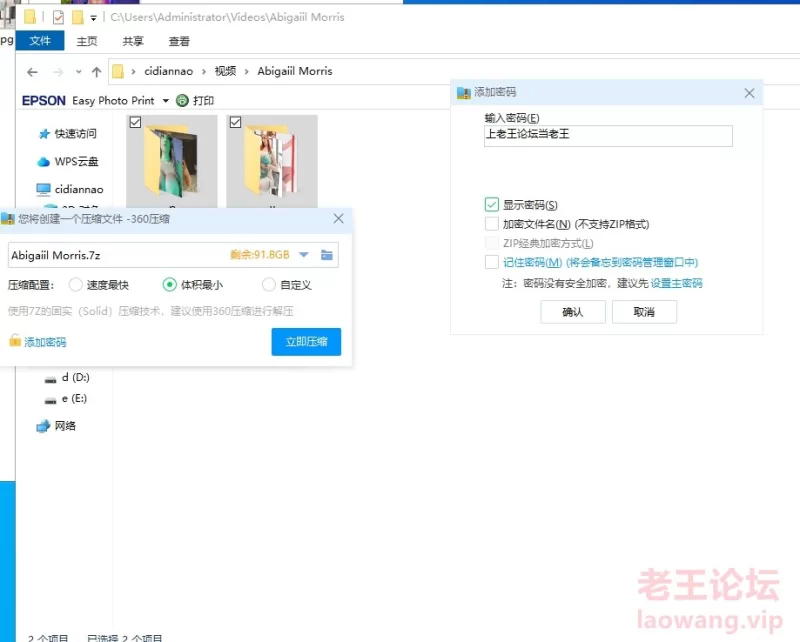Click the quick access toolbar new folder icon

tap(78, 18)
